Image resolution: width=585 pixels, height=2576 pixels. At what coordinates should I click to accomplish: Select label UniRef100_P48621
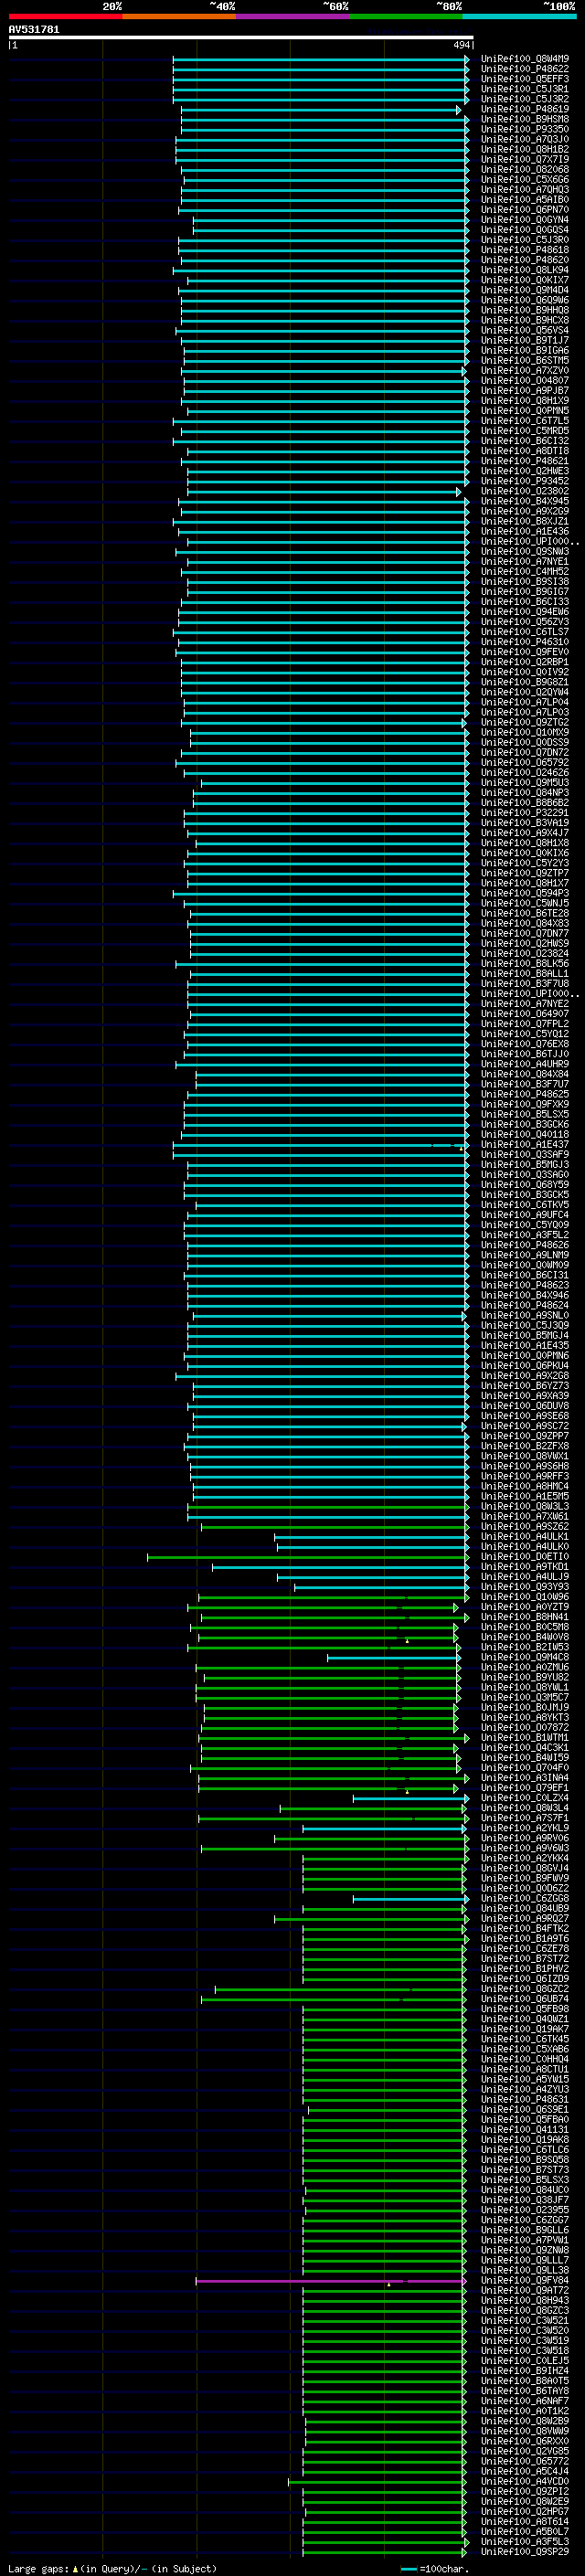click(525, 461)
